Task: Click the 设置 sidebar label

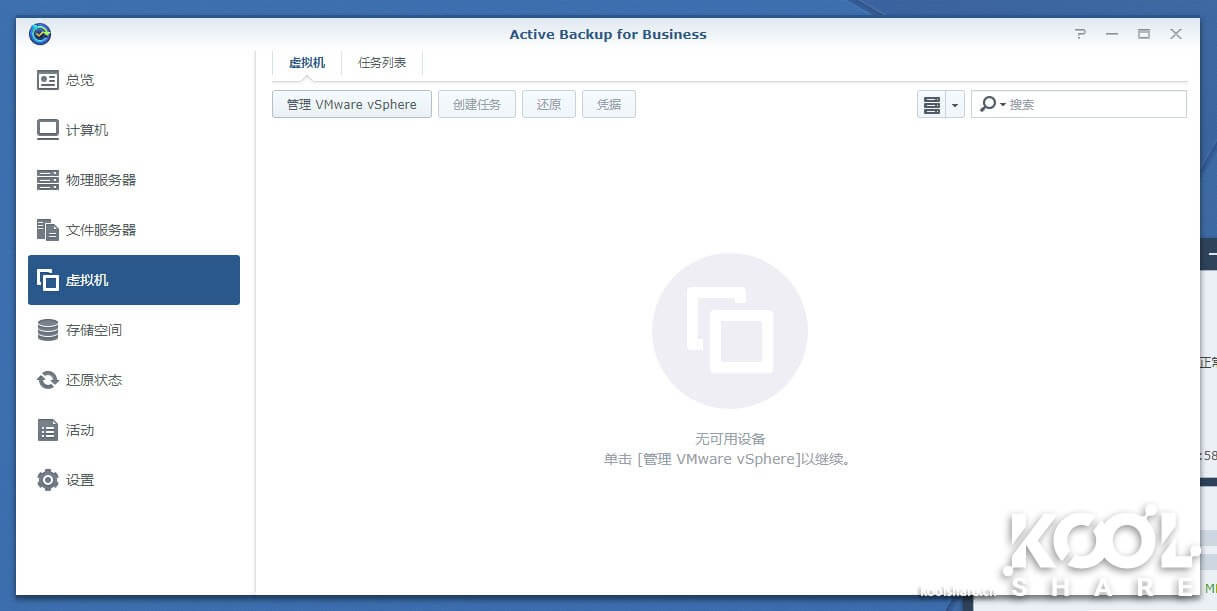Action: pos(80,480)
